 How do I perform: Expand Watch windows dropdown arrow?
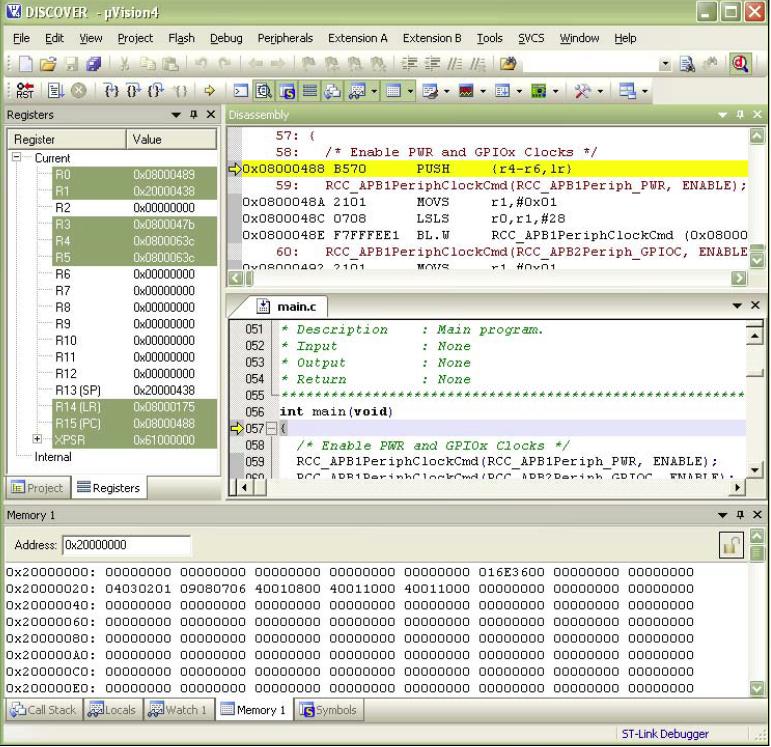click(374, 91)
